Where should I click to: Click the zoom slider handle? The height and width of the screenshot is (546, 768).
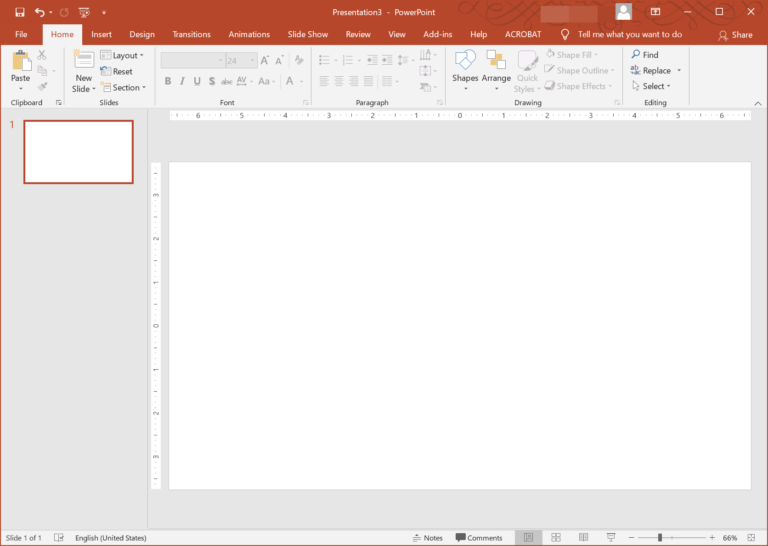pyautogui.click(x=659, y=538)
